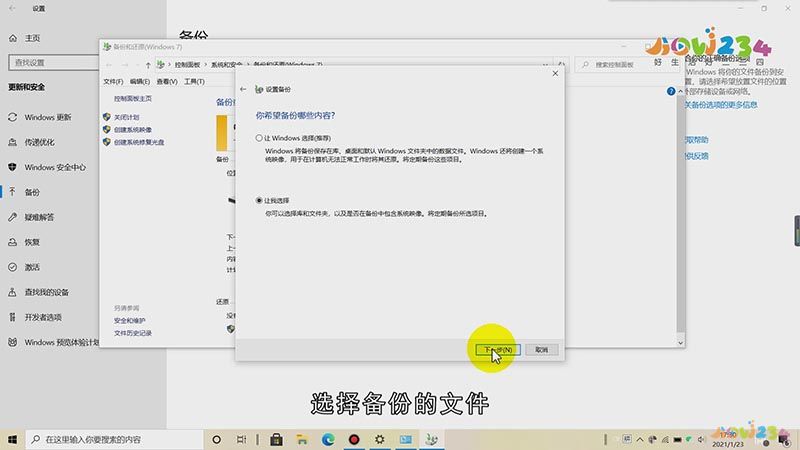Open 传递优化 in Settings sidebar

tap(39, 142)
